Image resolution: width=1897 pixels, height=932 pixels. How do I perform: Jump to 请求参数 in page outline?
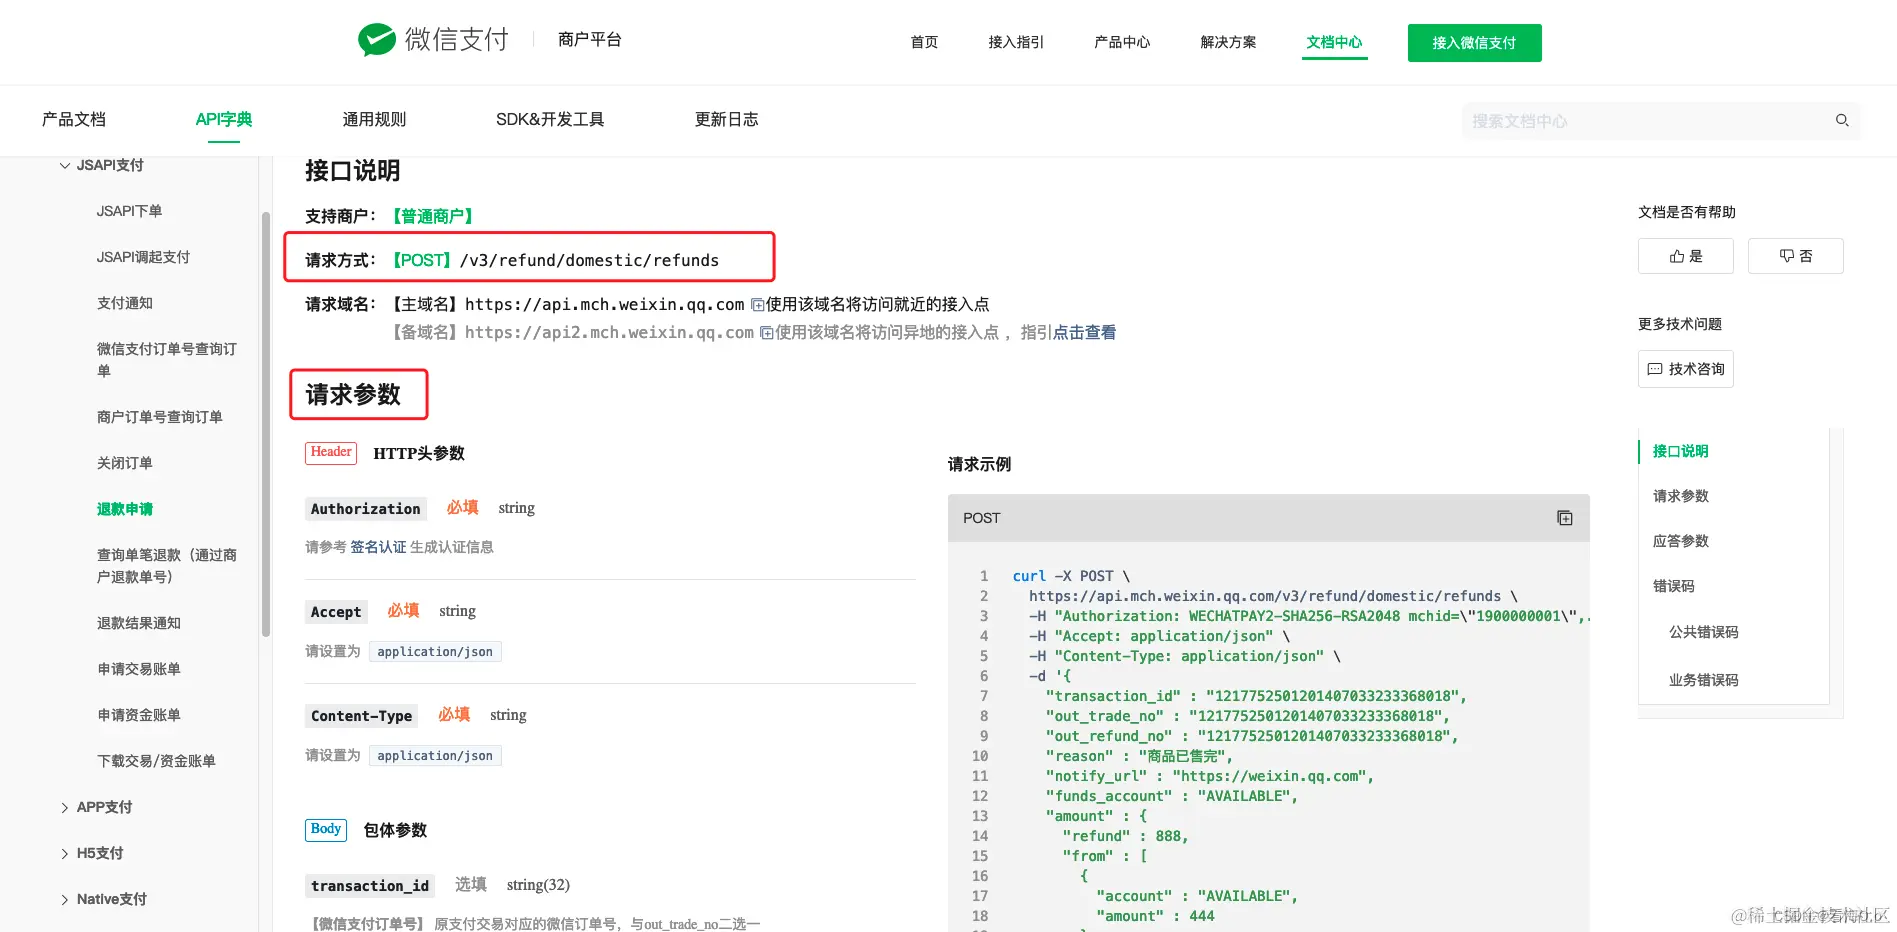tap(1680, 496)
